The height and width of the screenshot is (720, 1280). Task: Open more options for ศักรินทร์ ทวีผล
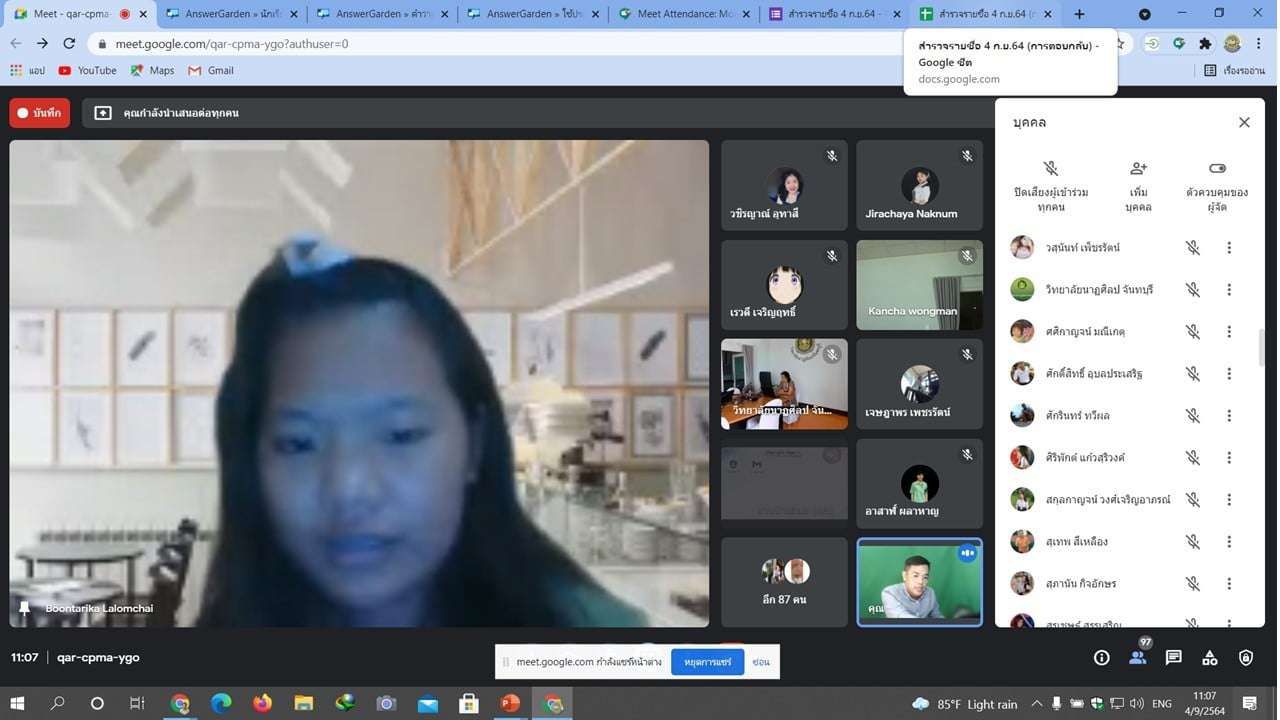click(1229, 416)
